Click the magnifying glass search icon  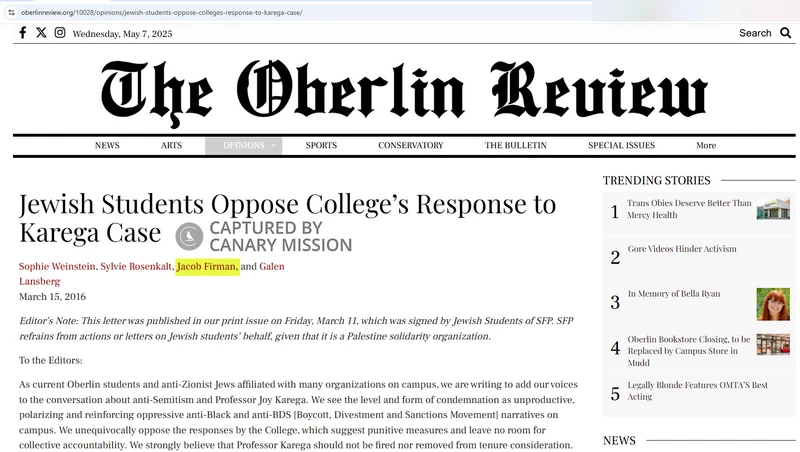coord(786,33)
